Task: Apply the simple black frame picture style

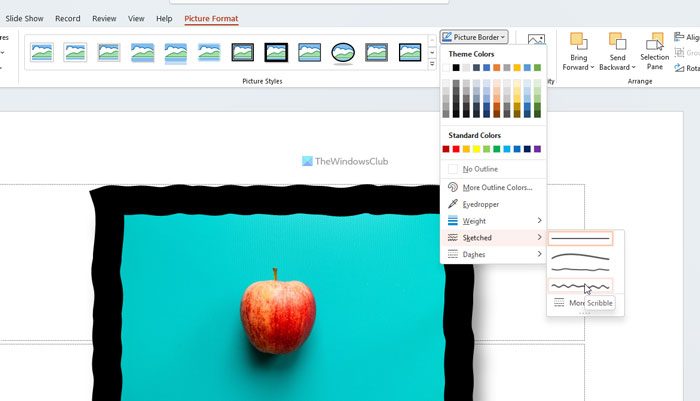Action: [x=309, y=52]
